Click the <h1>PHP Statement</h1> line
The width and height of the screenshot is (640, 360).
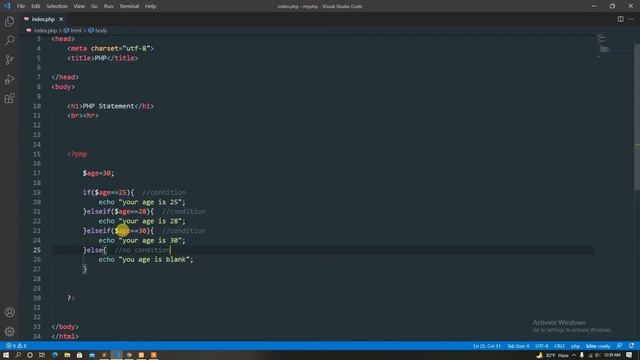(110, 106)
